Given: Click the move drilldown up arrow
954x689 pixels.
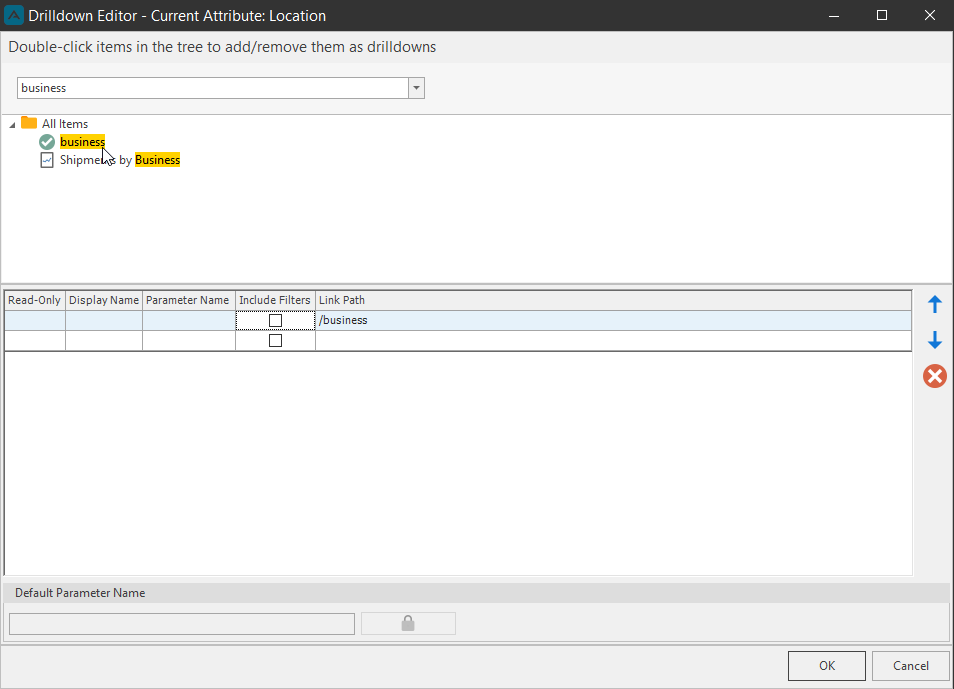Looking at the screenshot, I should tap(935, 304).
